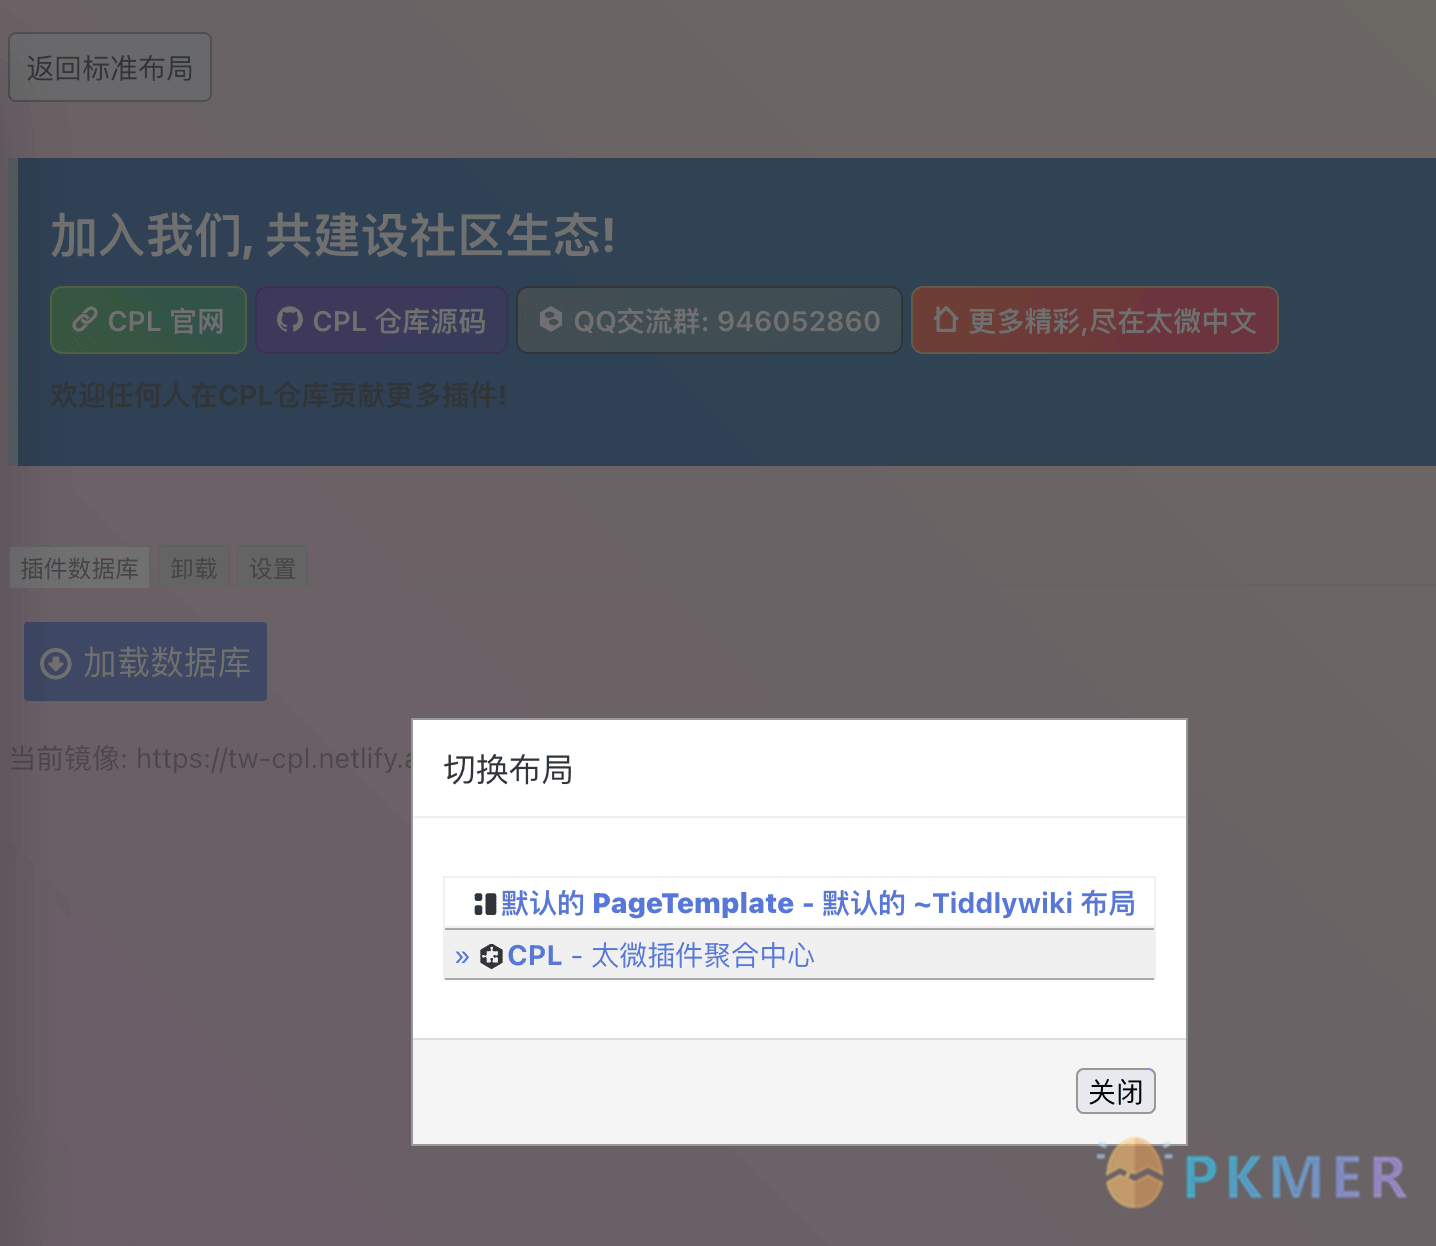Click the CPL cube icon in layout list

[491, 956]
